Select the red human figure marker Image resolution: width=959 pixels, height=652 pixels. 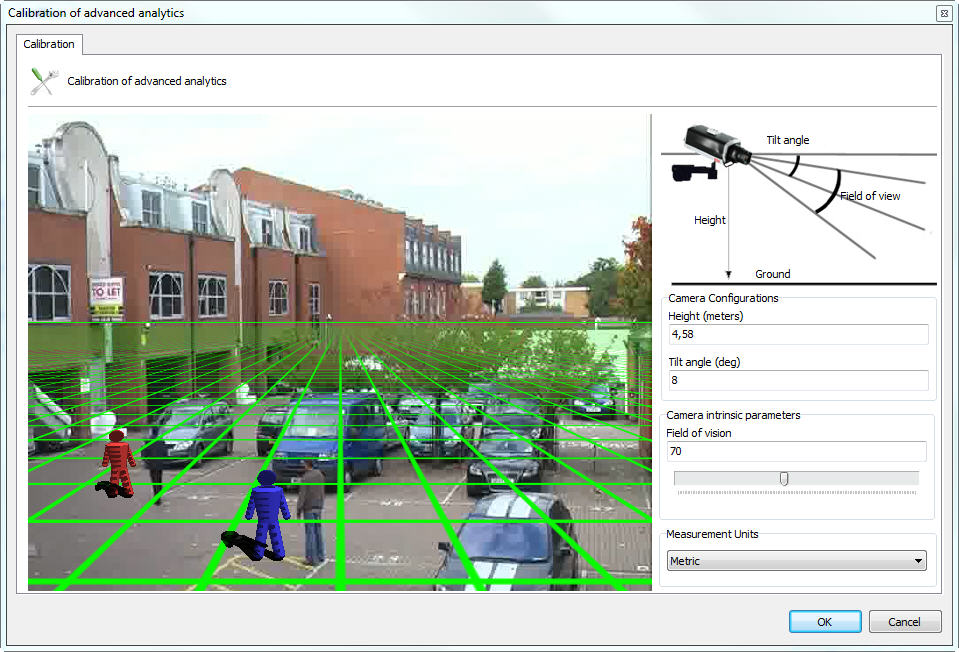click(x=118, y=463)
